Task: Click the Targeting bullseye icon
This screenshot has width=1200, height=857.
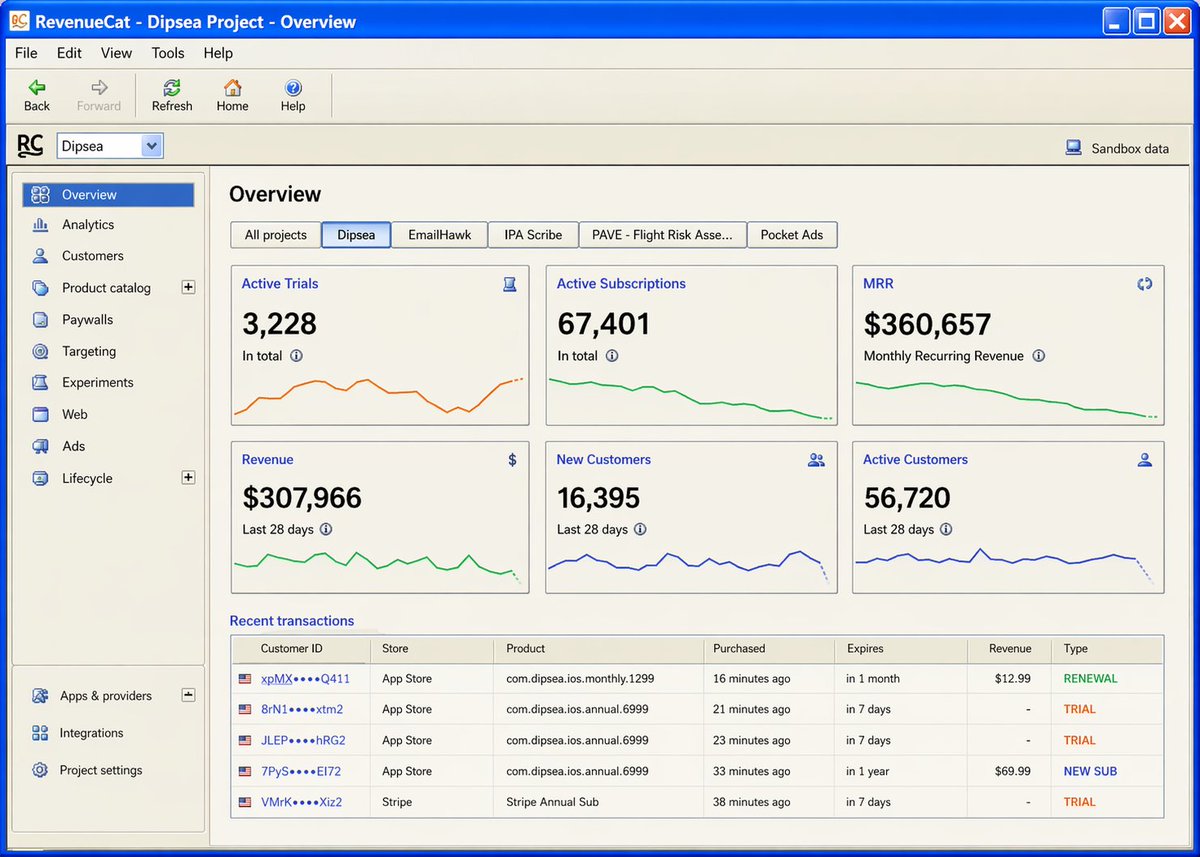Action: click(40, 351)
